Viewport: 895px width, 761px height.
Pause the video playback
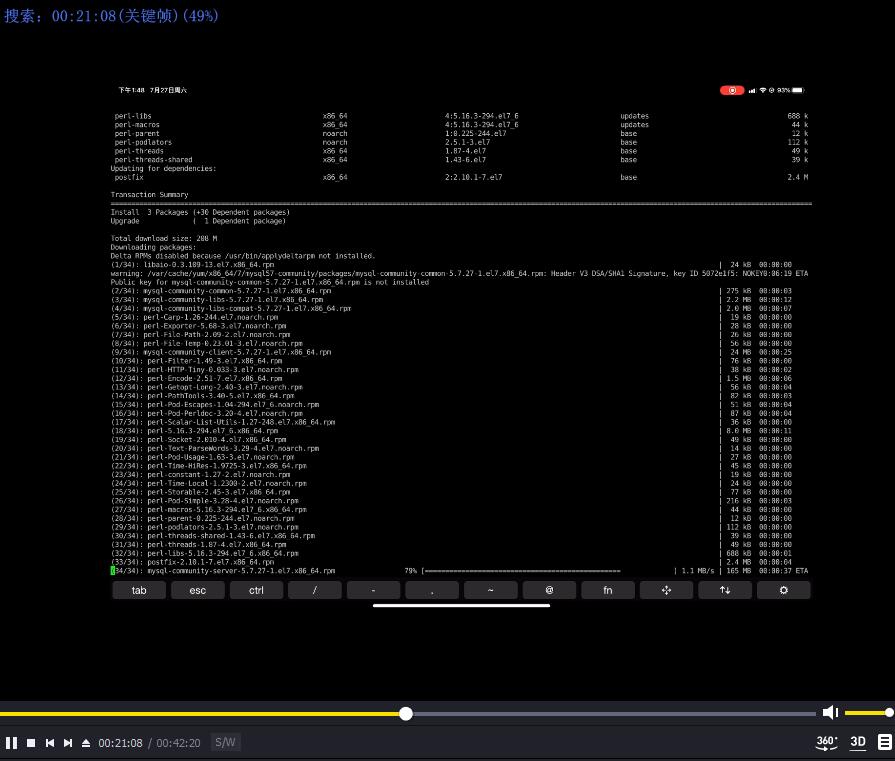coord(12,743)
